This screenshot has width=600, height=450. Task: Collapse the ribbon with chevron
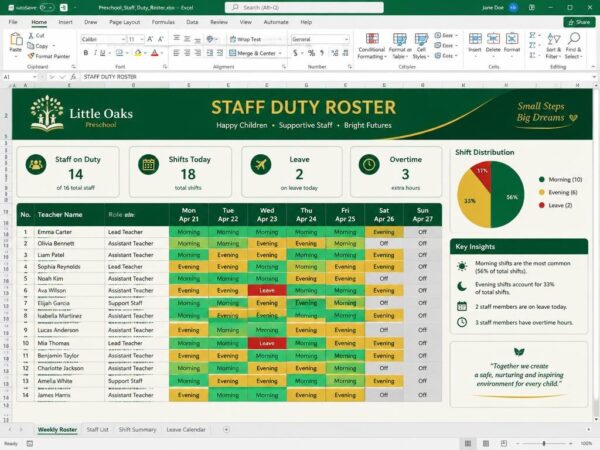pyautogui.click(x=593, y=67)
